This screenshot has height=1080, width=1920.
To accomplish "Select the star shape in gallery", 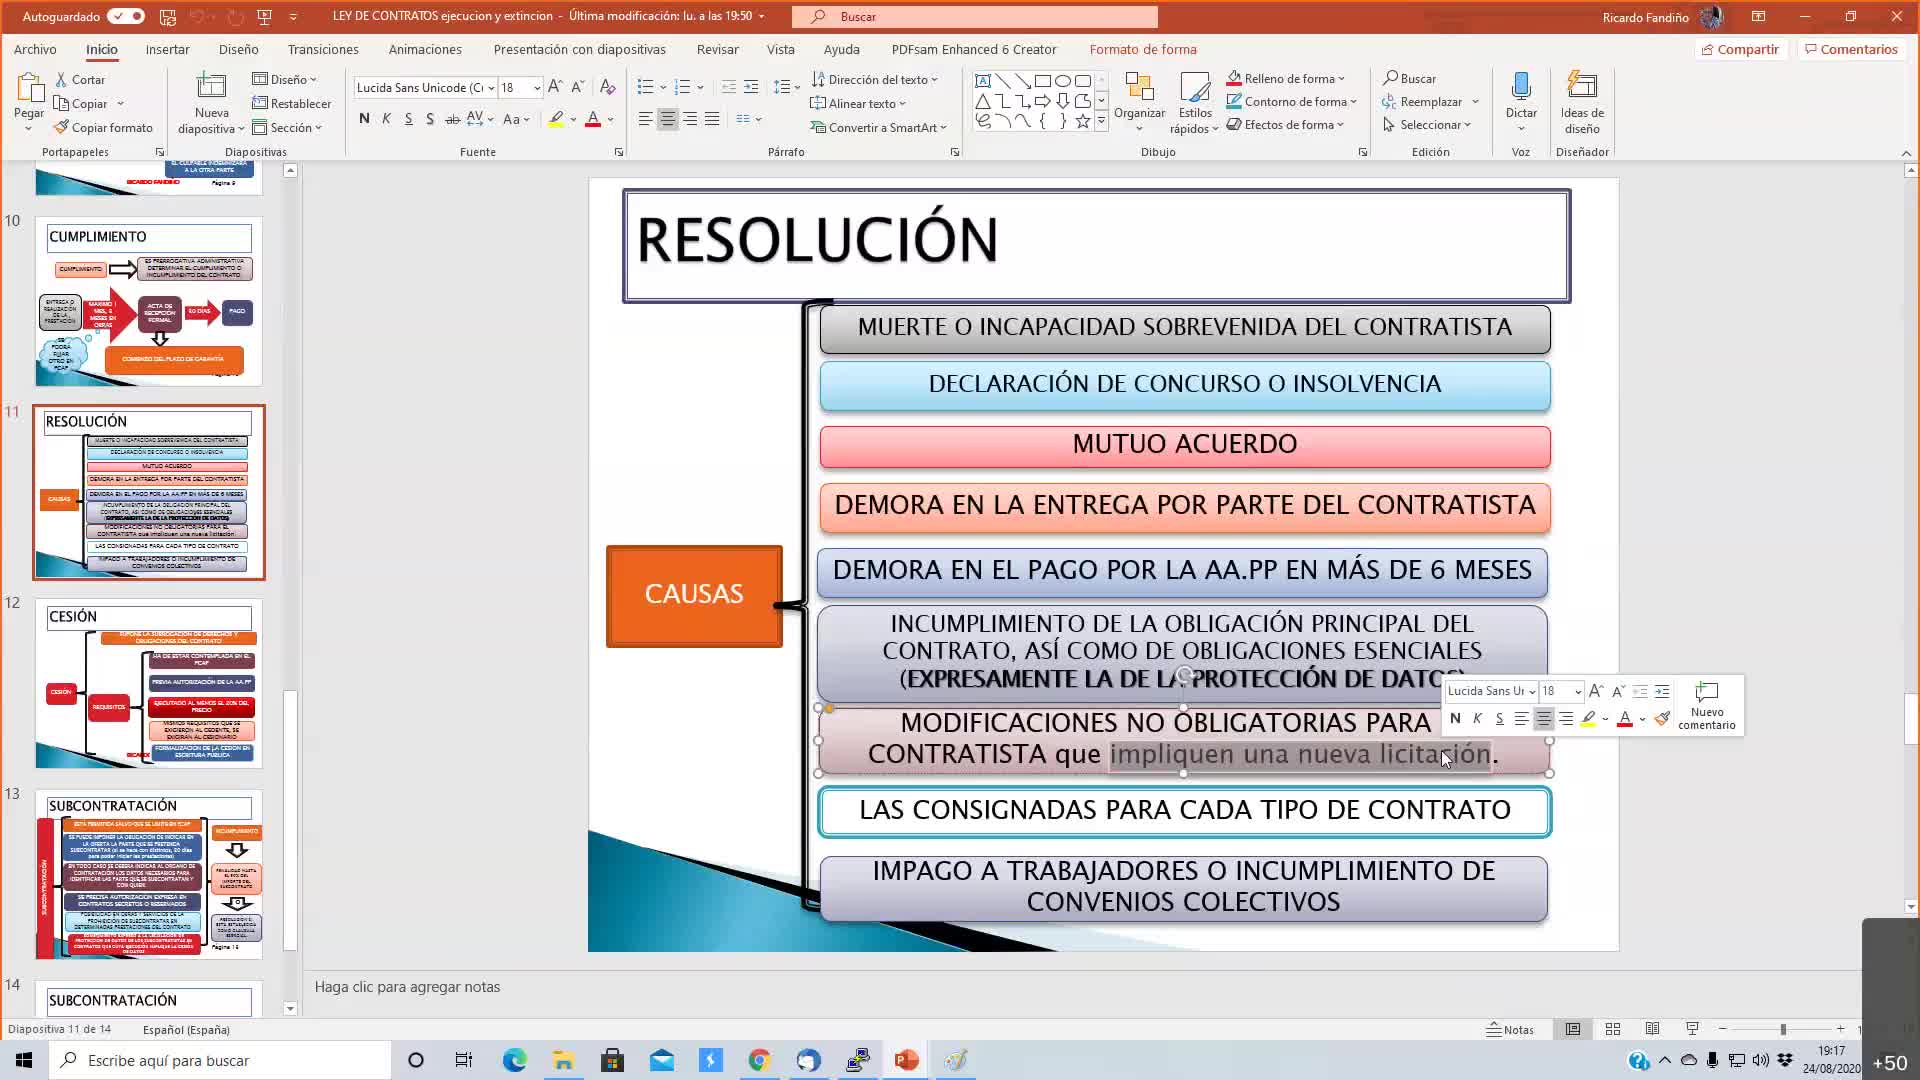I will pyautogui.click(x=1083, y=121).
